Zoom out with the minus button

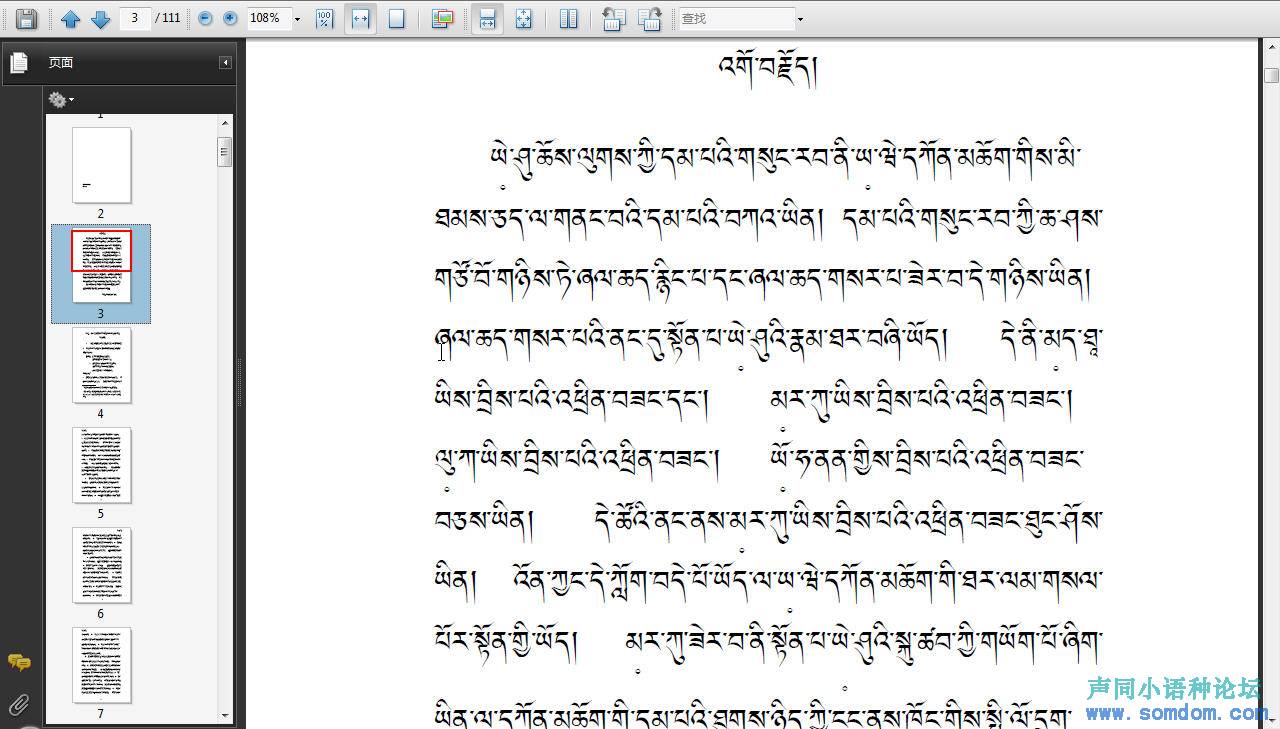point(206,18)
